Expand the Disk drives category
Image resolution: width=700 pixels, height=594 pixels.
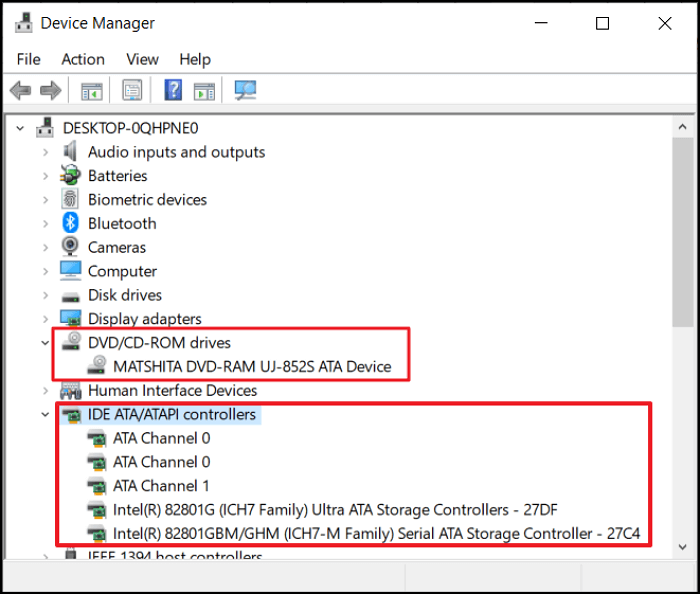pos(46,295)
